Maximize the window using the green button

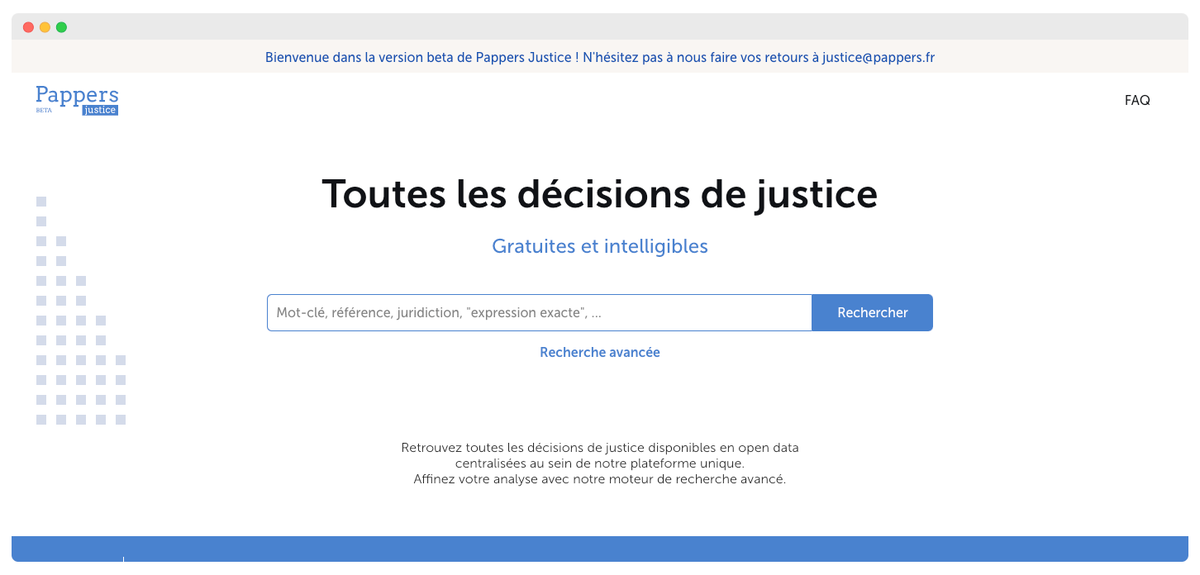(62, 27)
